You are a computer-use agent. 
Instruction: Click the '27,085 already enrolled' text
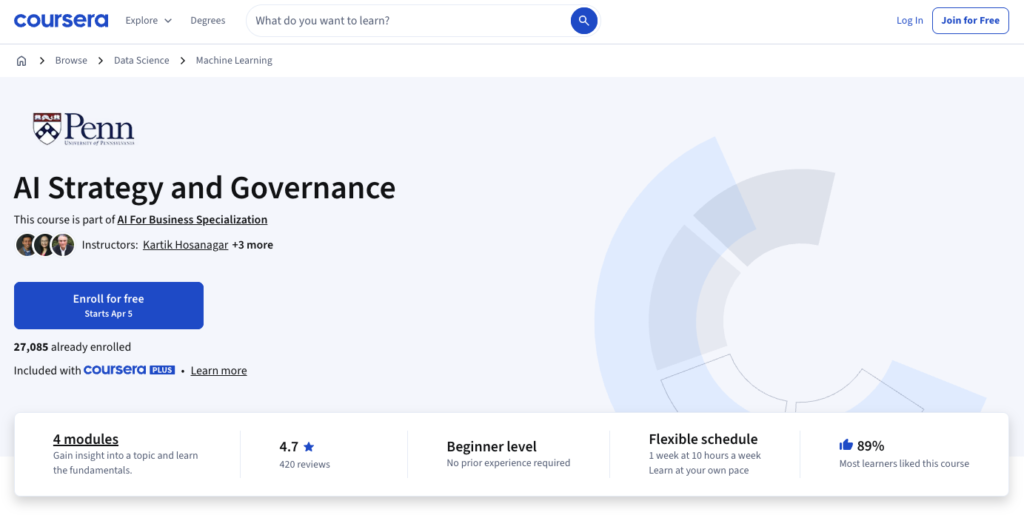(72, 347)
